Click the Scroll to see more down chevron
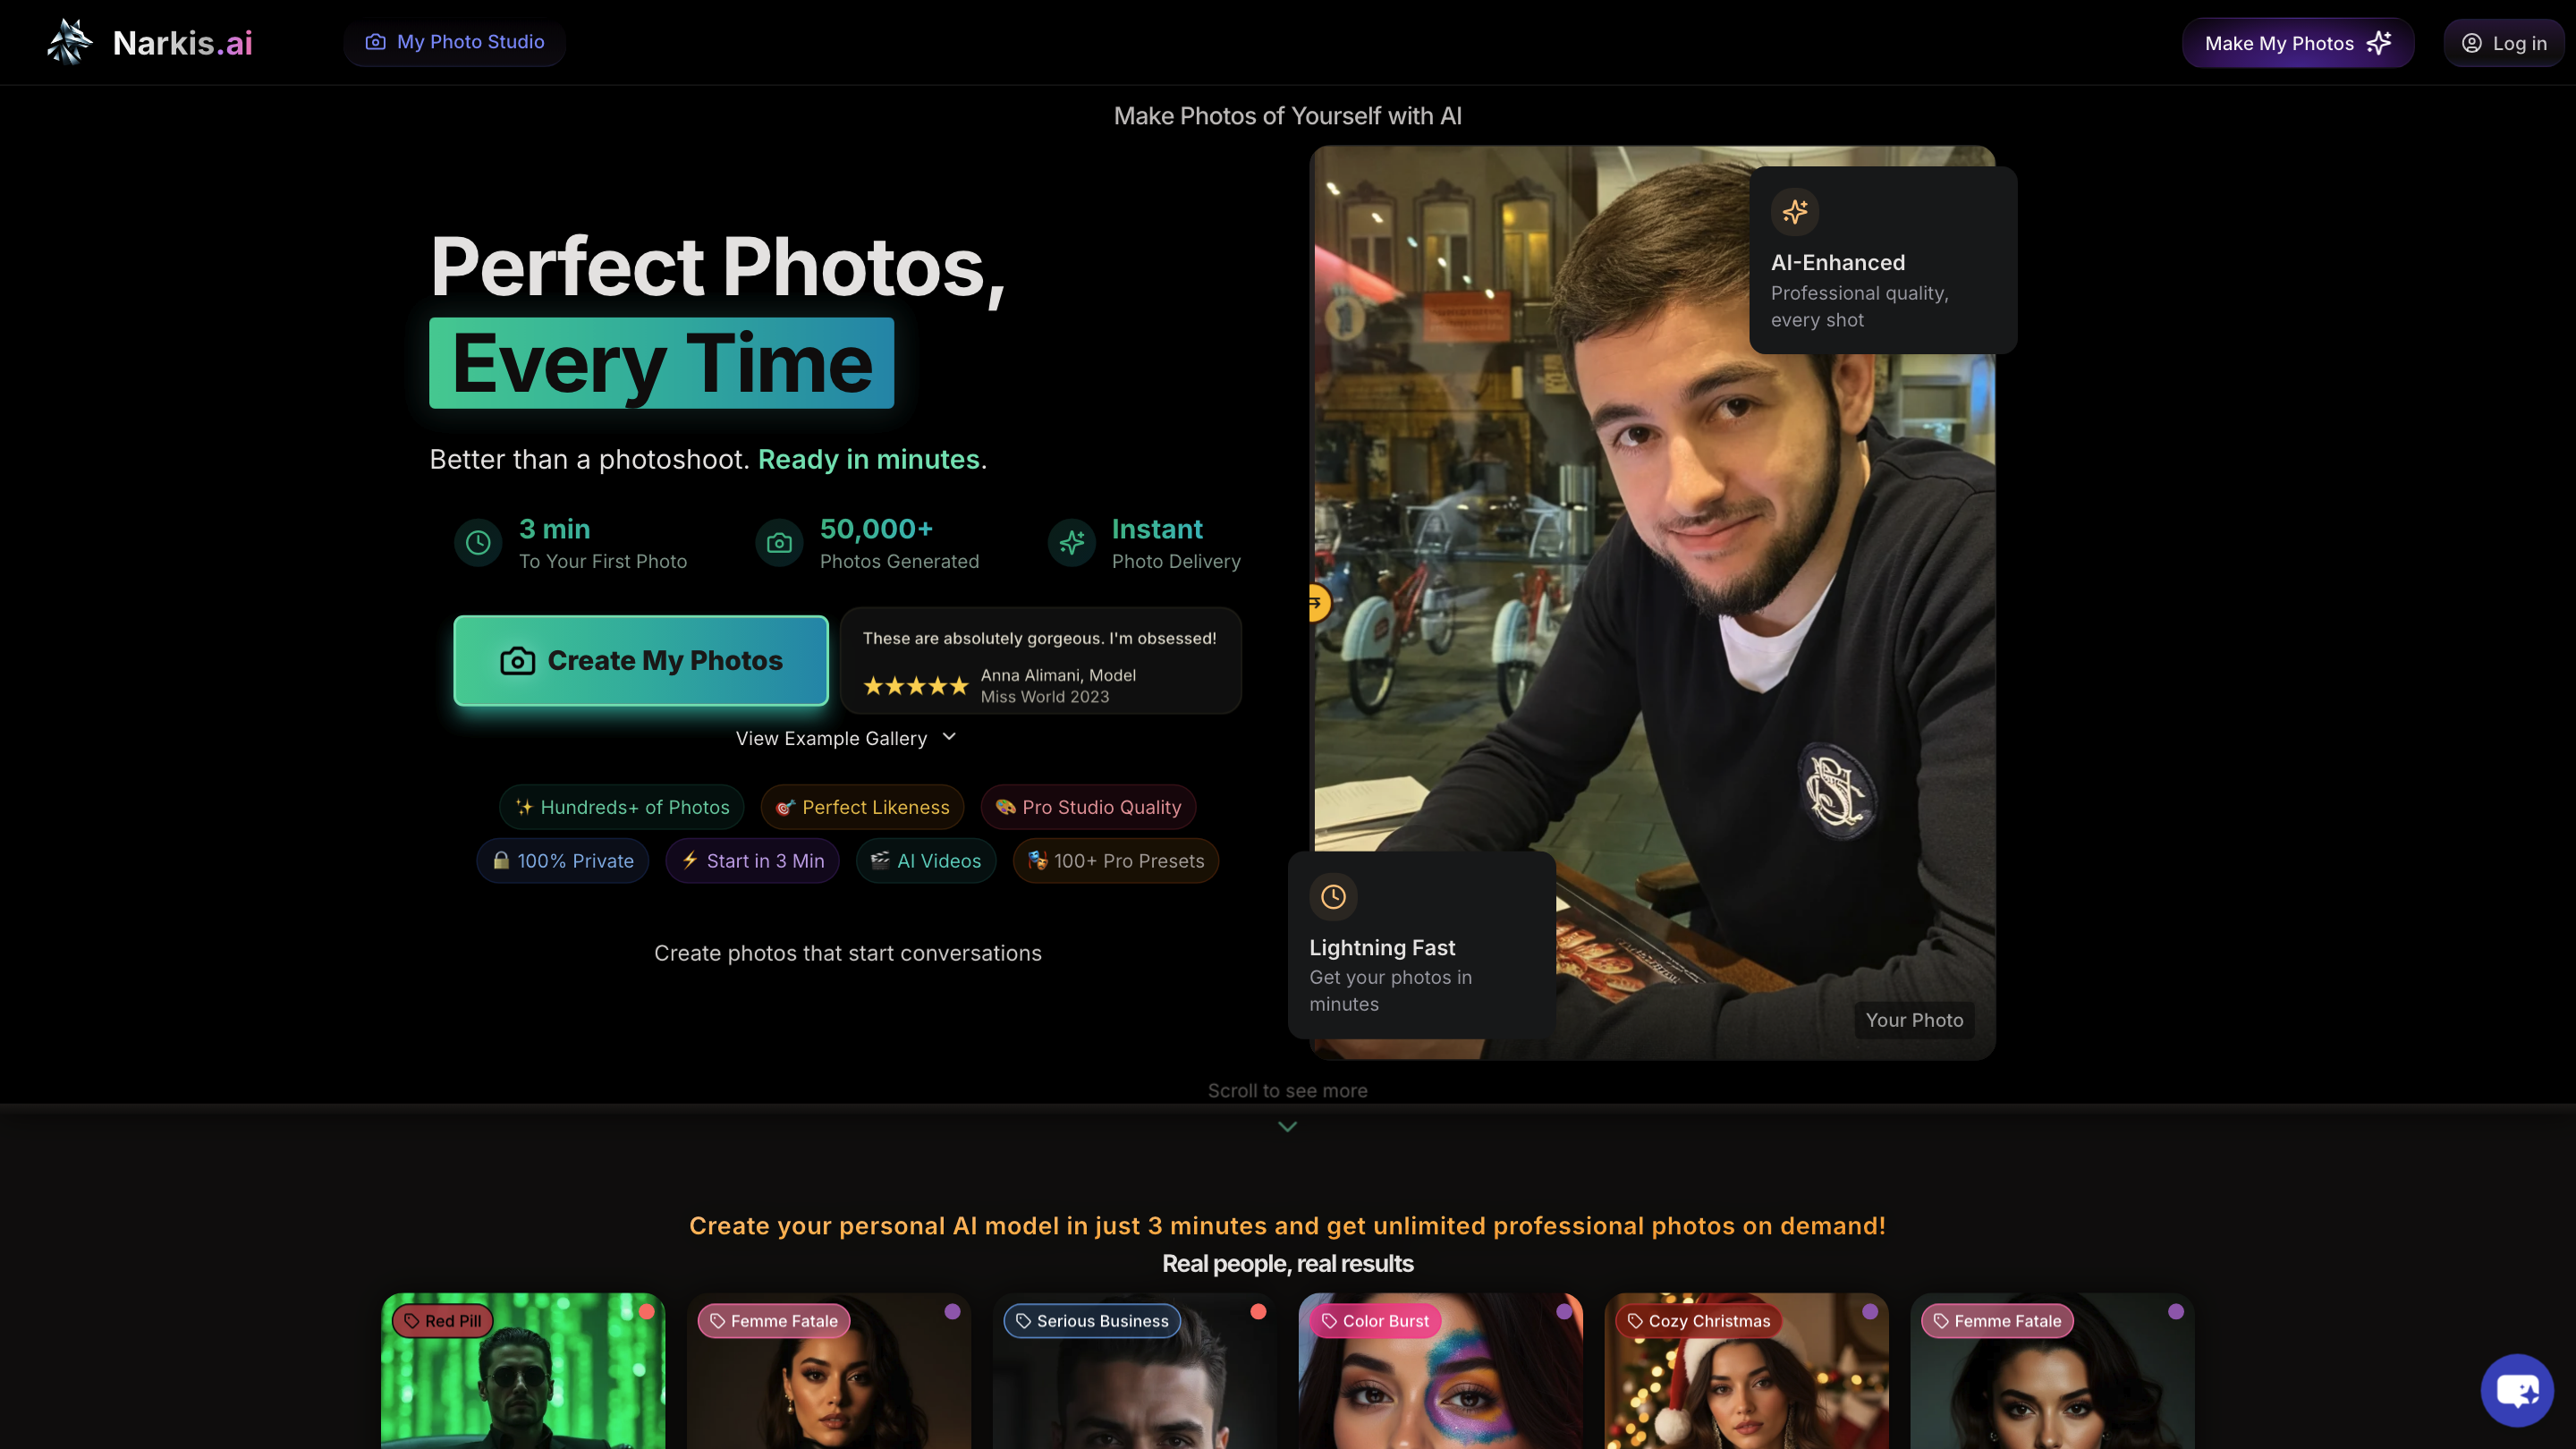 click(x=1287, y=1127)
